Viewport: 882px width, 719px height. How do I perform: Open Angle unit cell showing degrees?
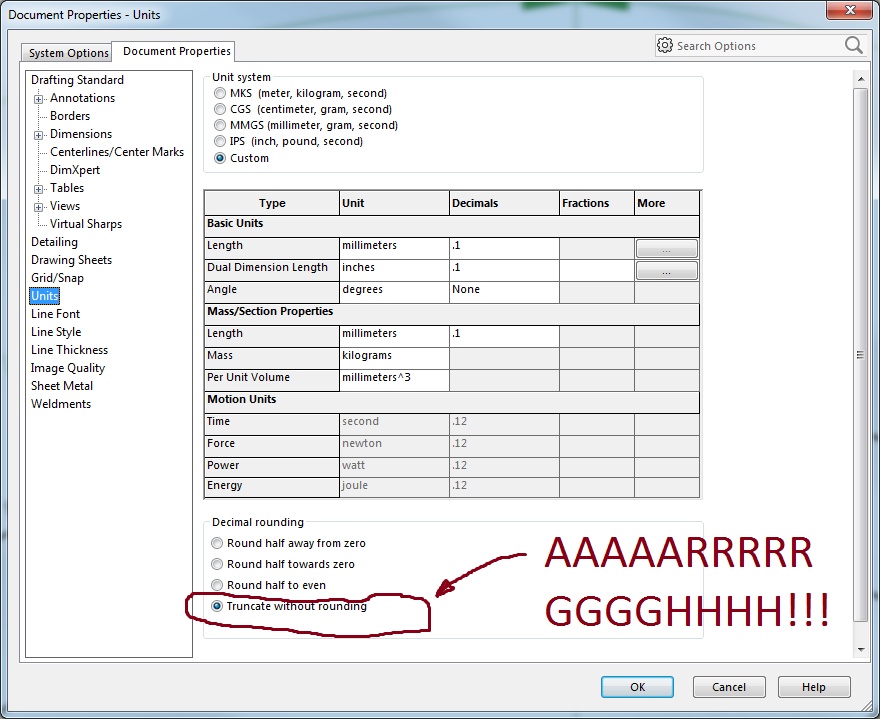click(394, 291)
